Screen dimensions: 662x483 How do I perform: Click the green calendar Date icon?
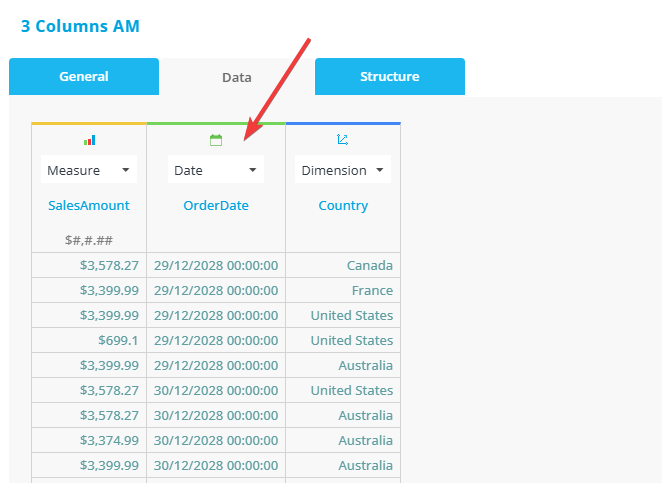(x=215, y=141)
